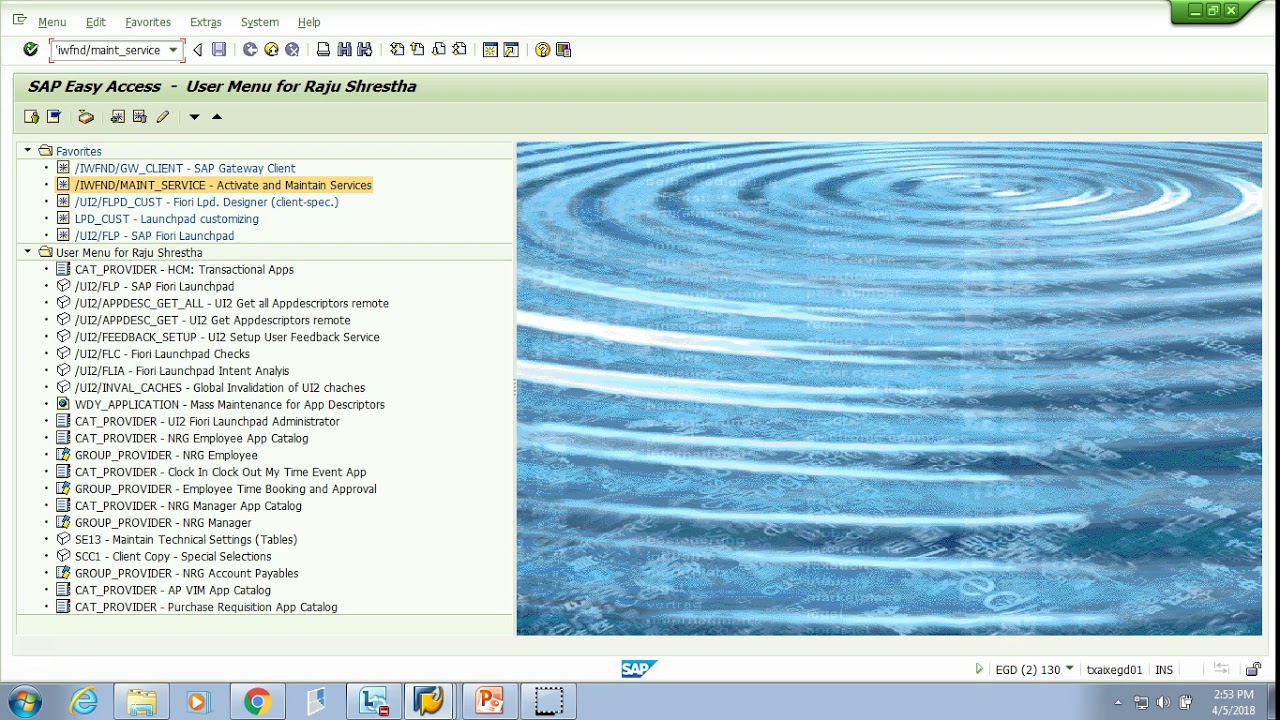Click the green Enter checkmark icon

tap(30, 50)
